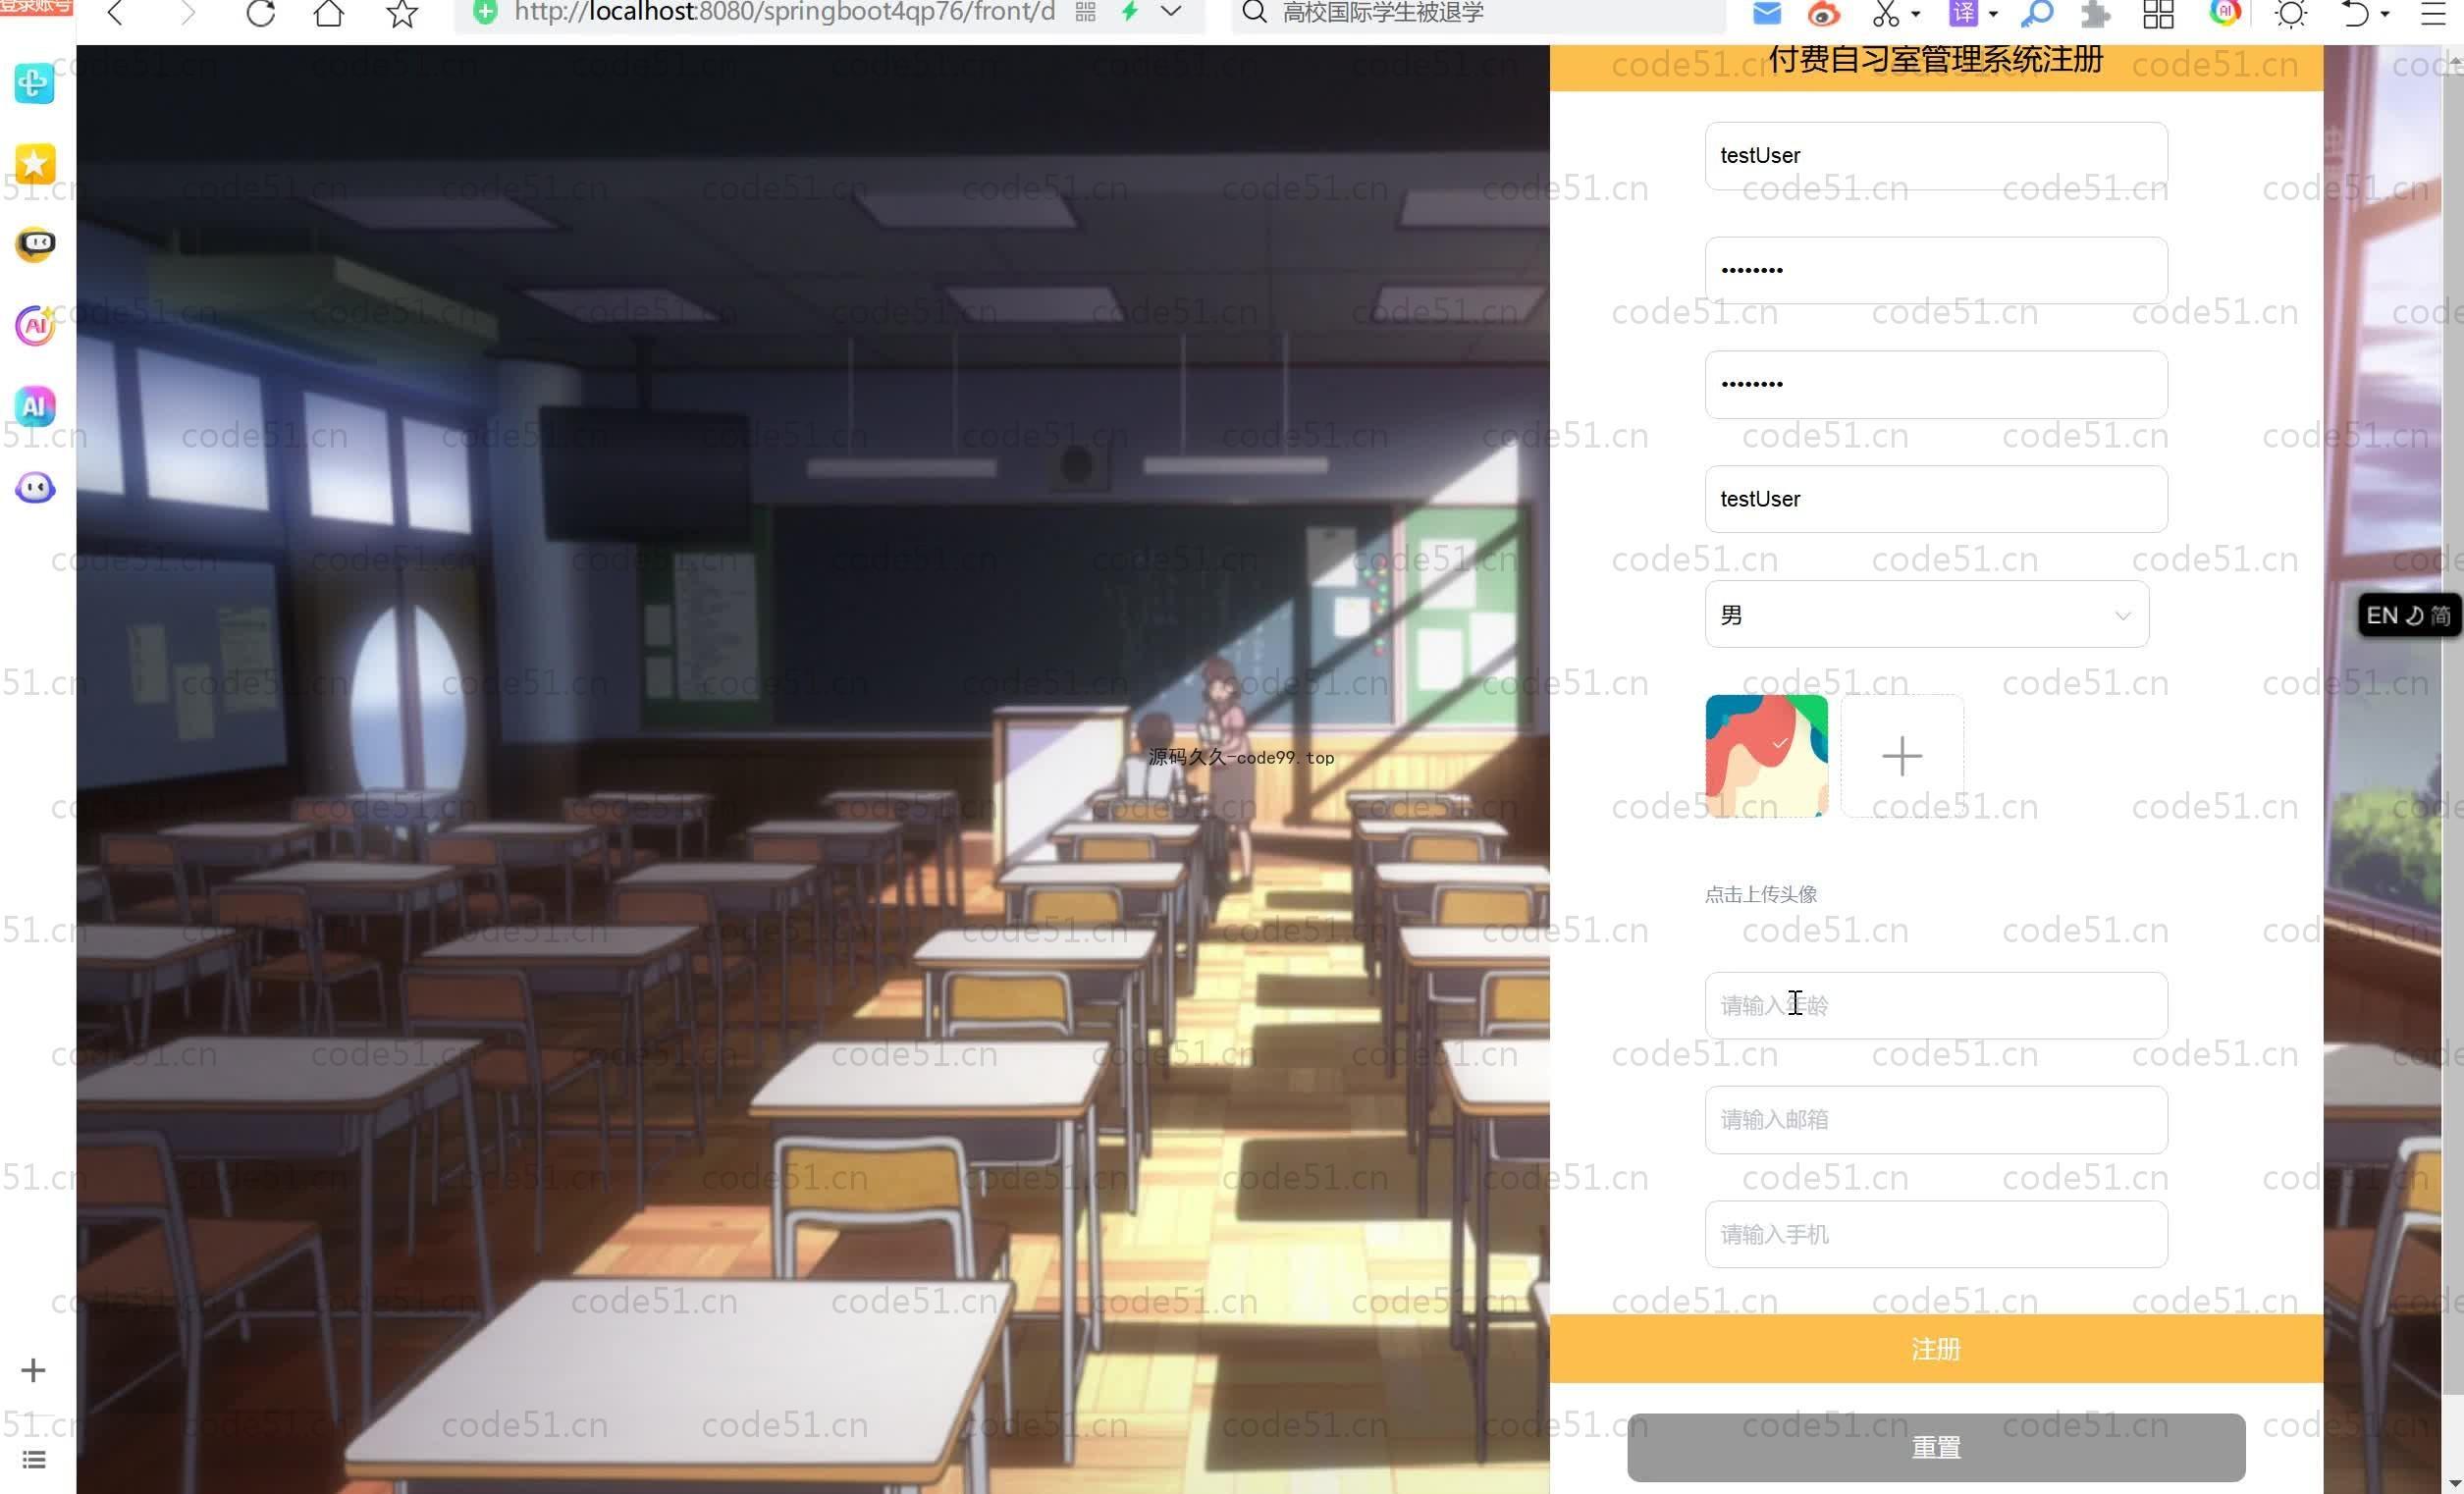Reload the page with refresh icon
This screenshot has height=1494, width=2464.
[x=261, y=13]
